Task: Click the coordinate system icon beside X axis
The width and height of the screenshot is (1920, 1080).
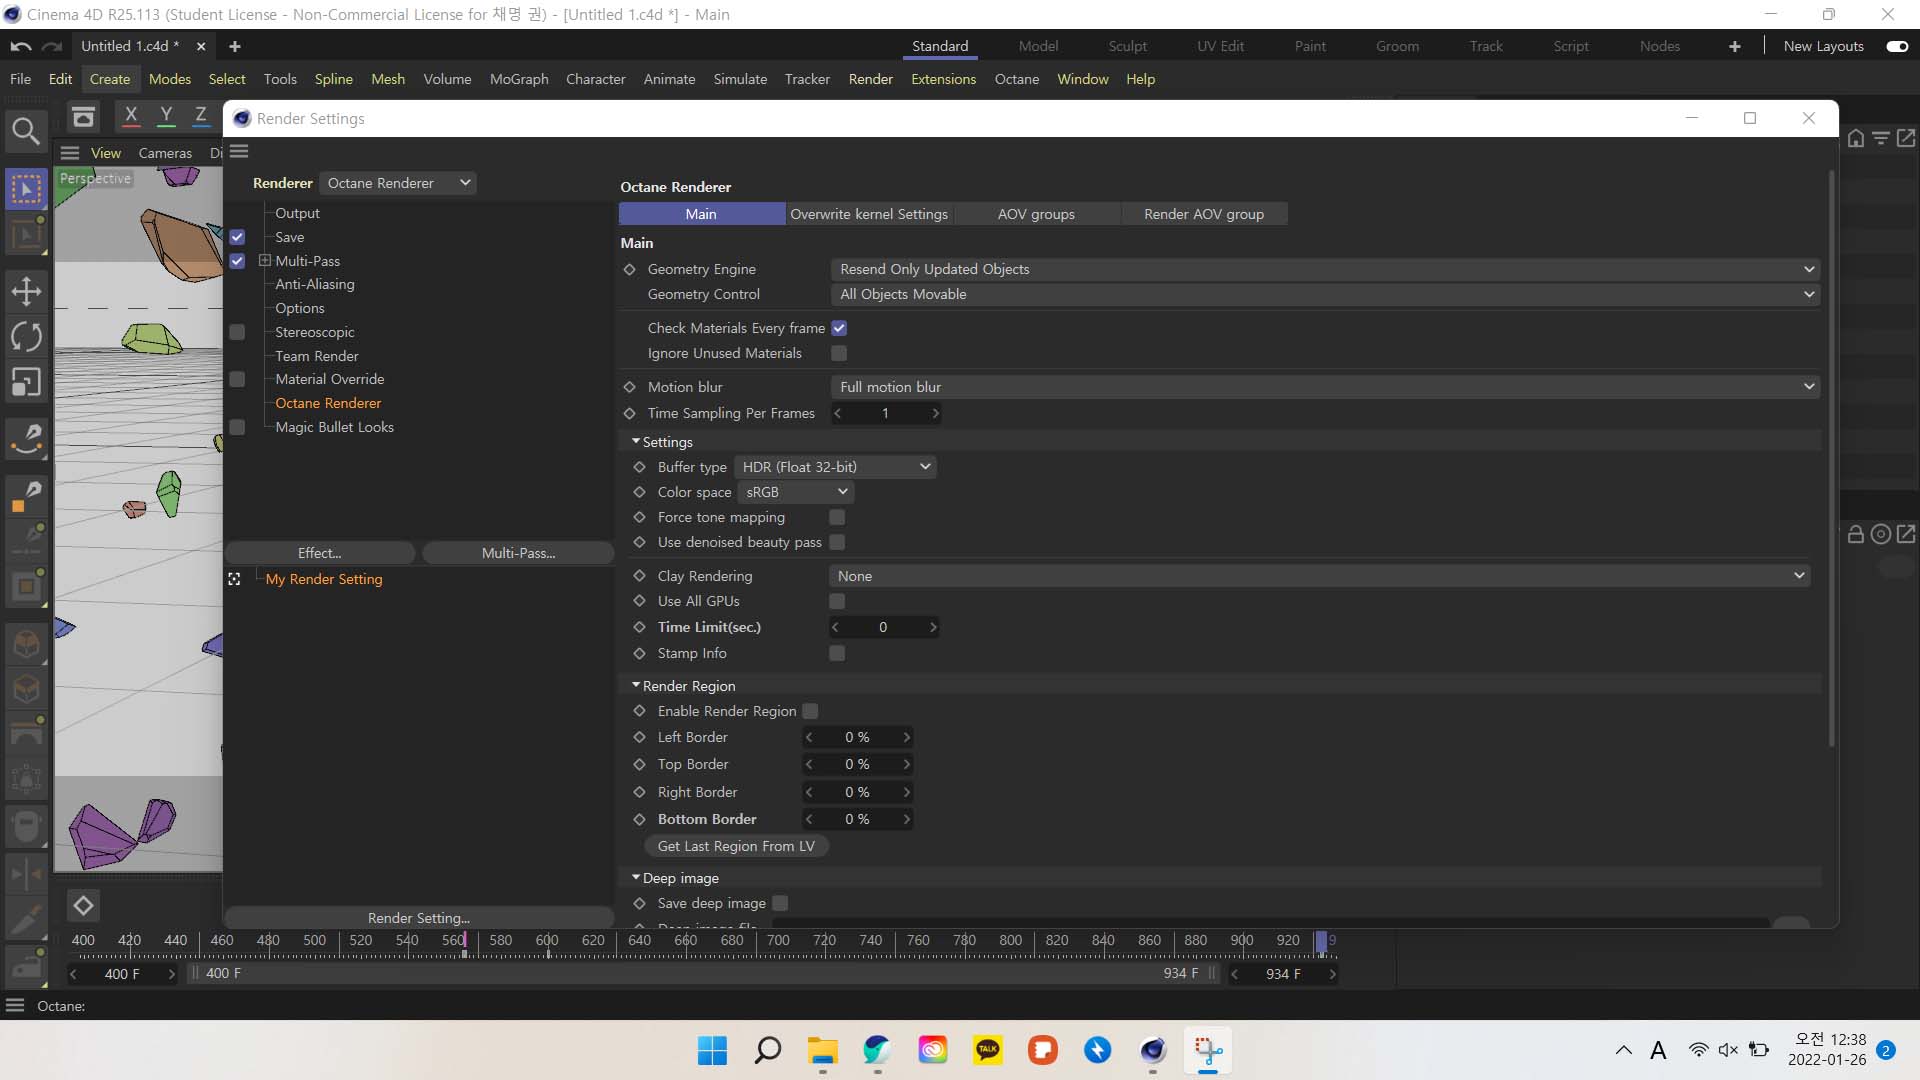Action: tap(84, 117)
